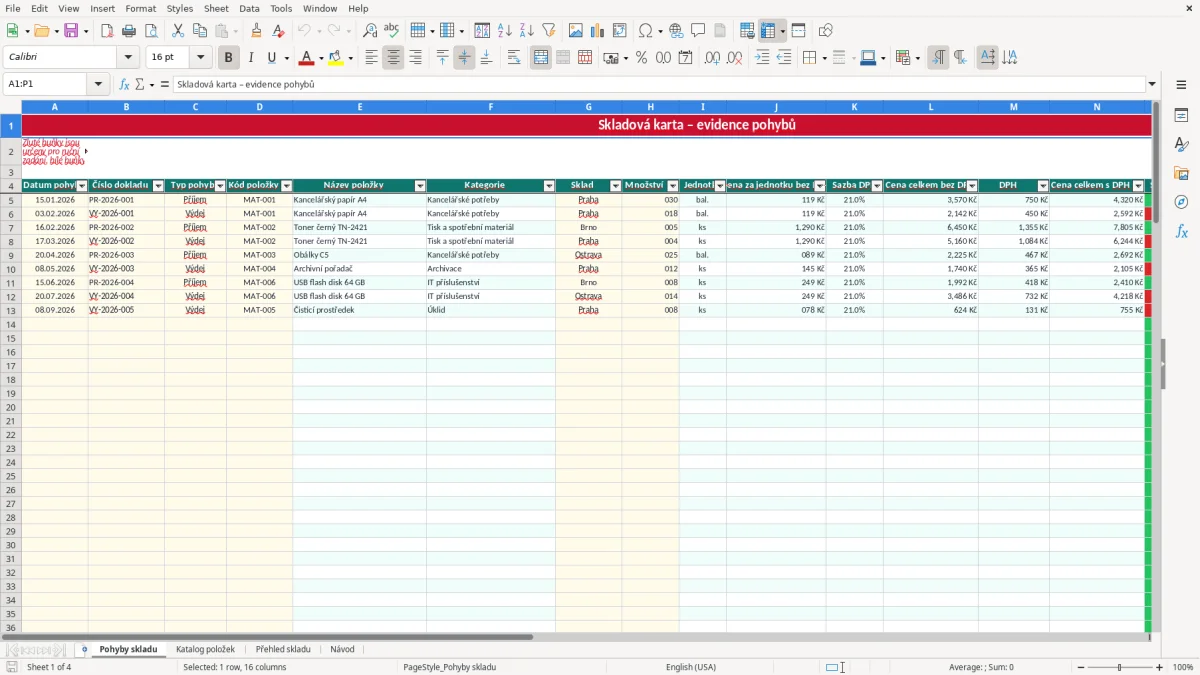
Task: Run the spelling check
Action: pos(392,31)
